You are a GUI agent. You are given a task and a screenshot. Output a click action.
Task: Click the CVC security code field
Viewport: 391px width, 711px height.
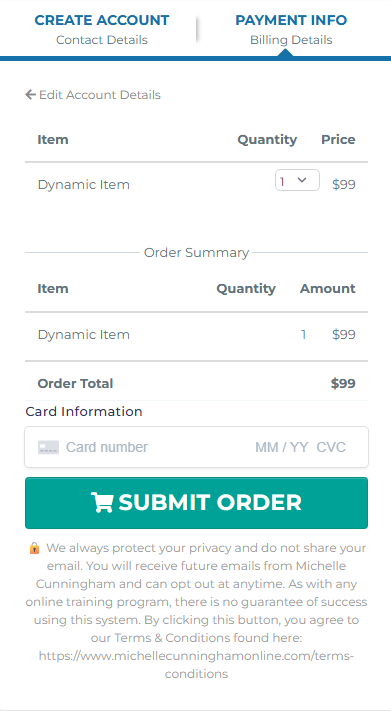[331, 448]
